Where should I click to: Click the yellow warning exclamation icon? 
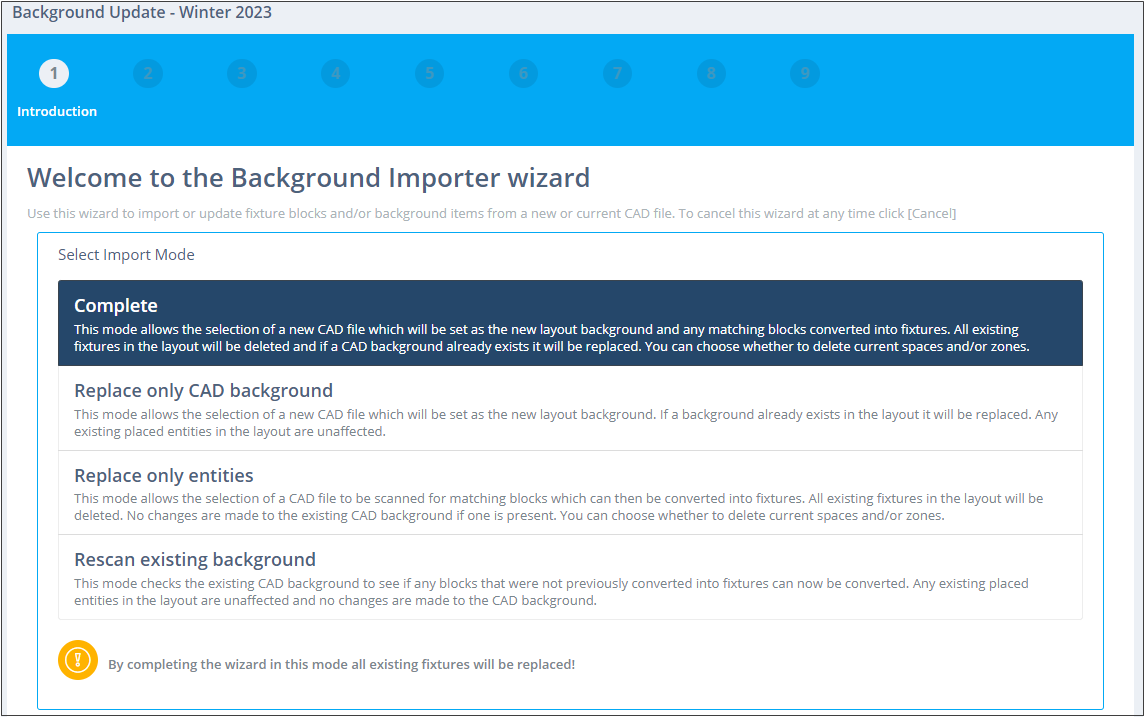coord(78,660)
